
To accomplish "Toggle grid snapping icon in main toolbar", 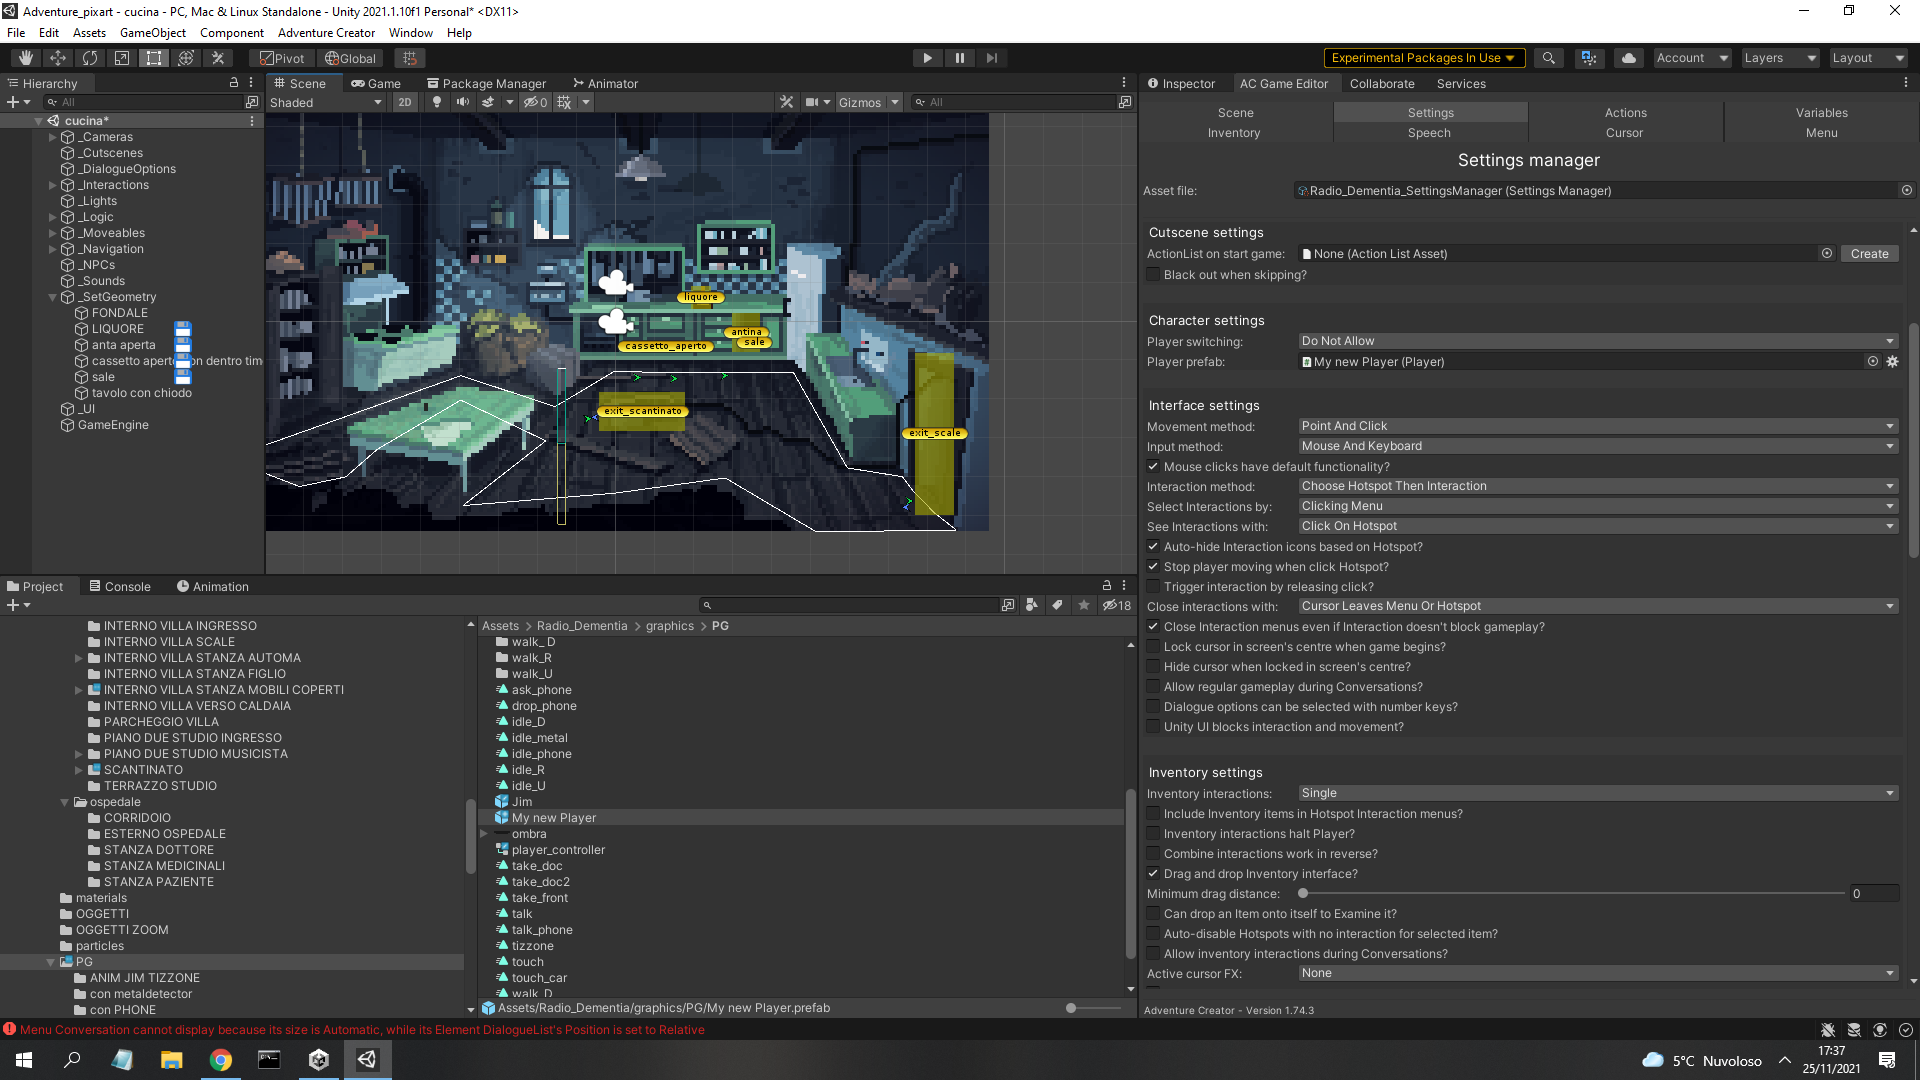I will click(410, 58).
